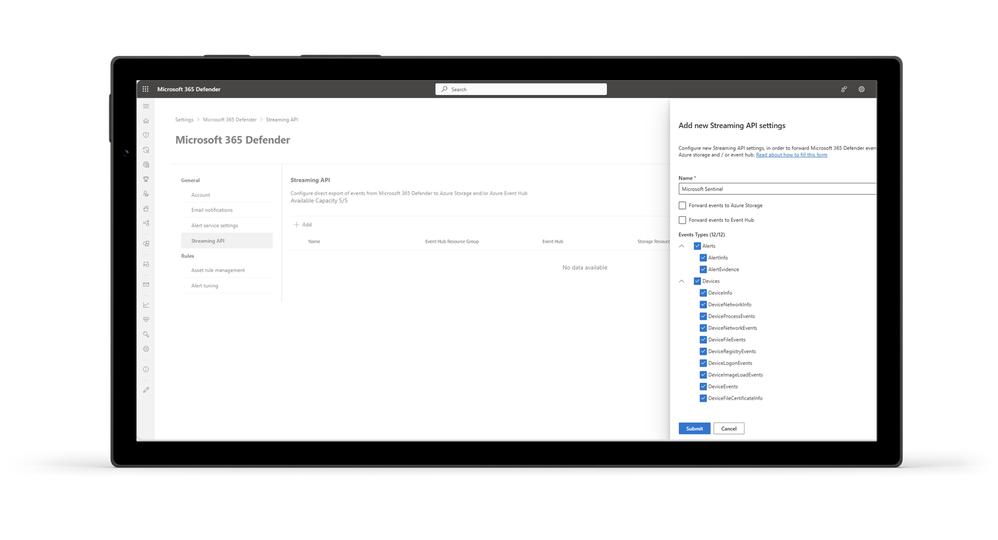Click the pencil customize navigation icon
The image size is (998, 540).
click(x=146, y=390)
